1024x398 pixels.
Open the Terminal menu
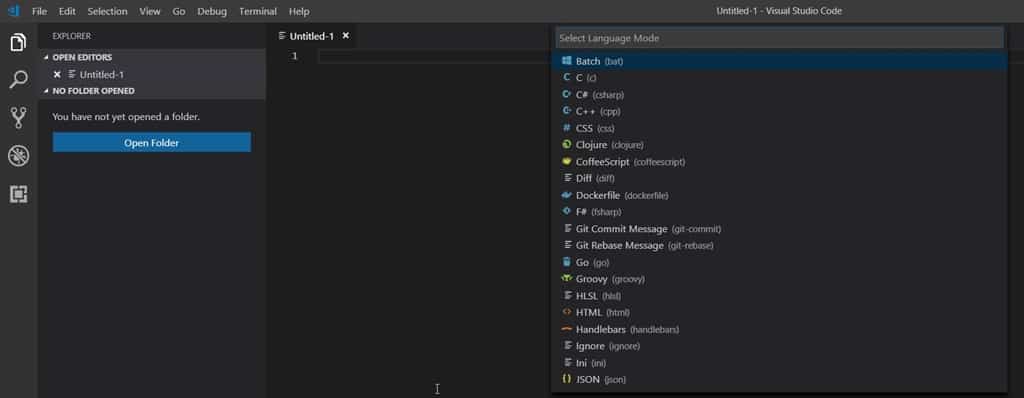(257, 11)
